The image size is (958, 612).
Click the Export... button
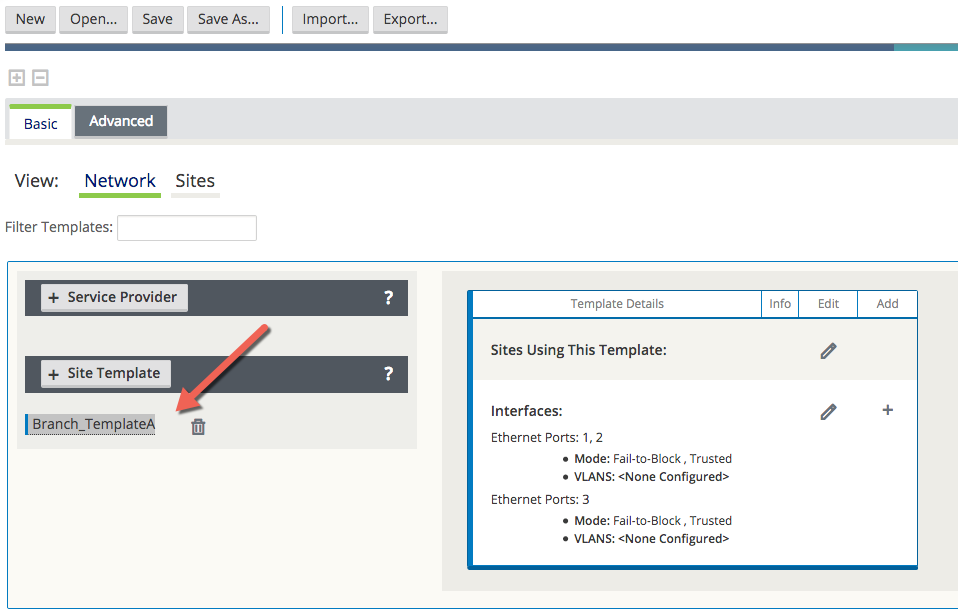pos(410,19)
